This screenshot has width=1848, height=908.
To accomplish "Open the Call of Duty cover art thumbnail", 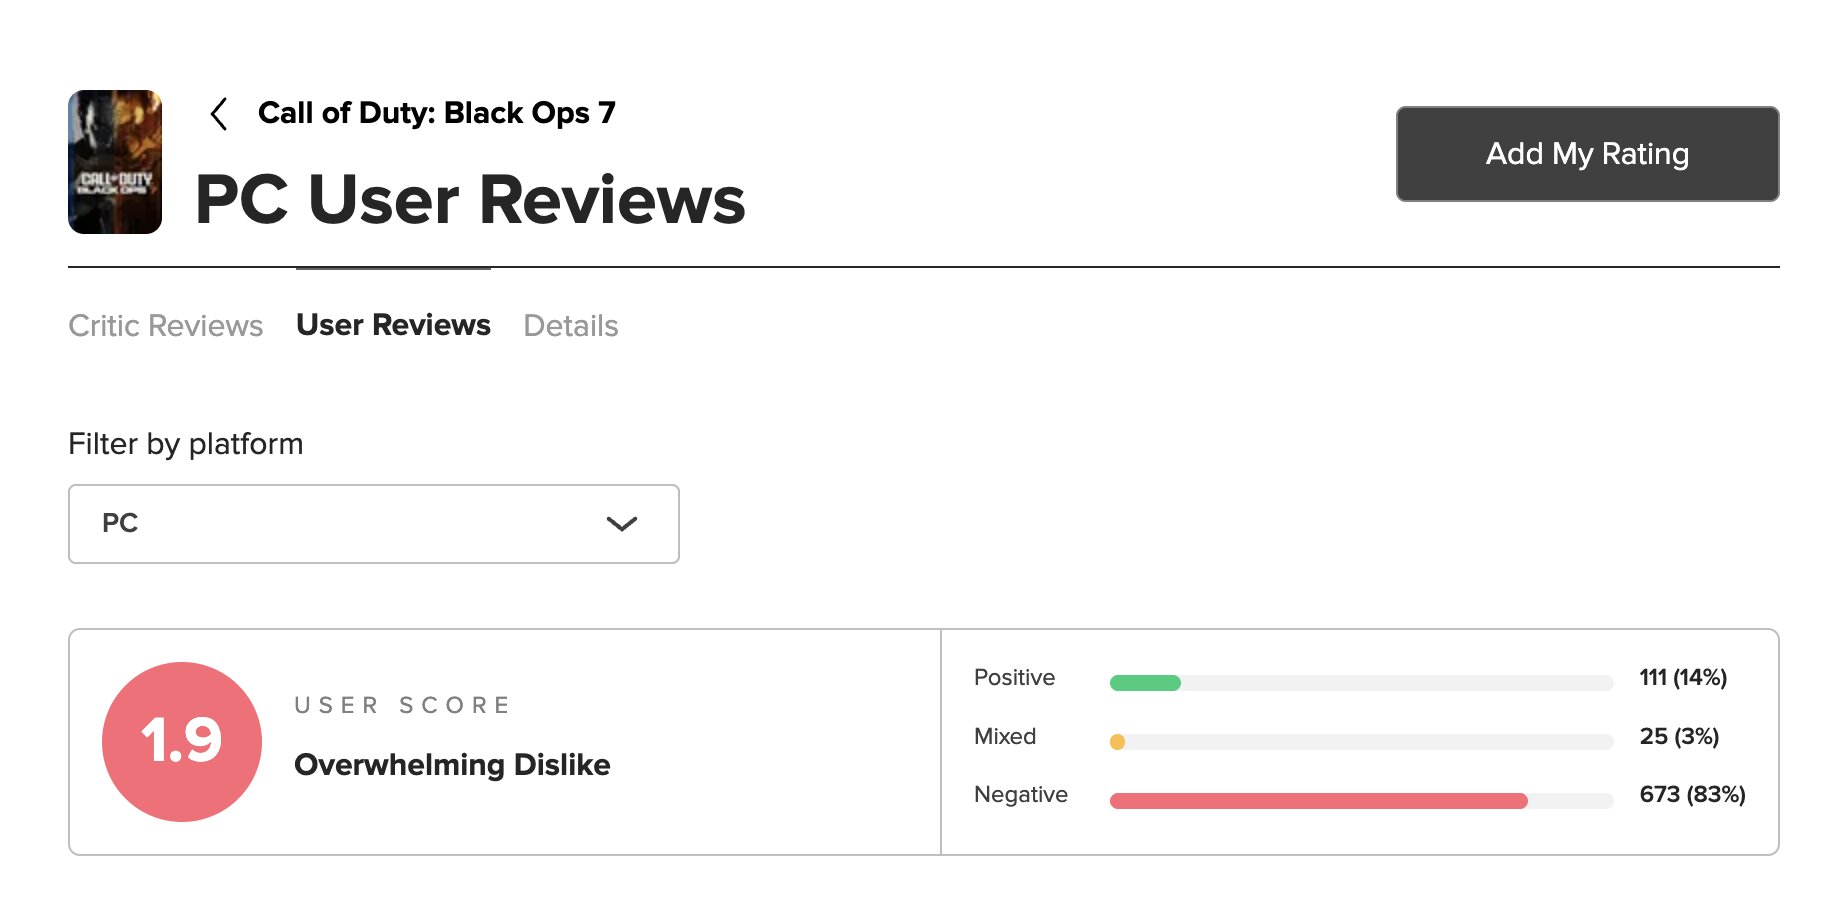I will [x=115, y=162].
